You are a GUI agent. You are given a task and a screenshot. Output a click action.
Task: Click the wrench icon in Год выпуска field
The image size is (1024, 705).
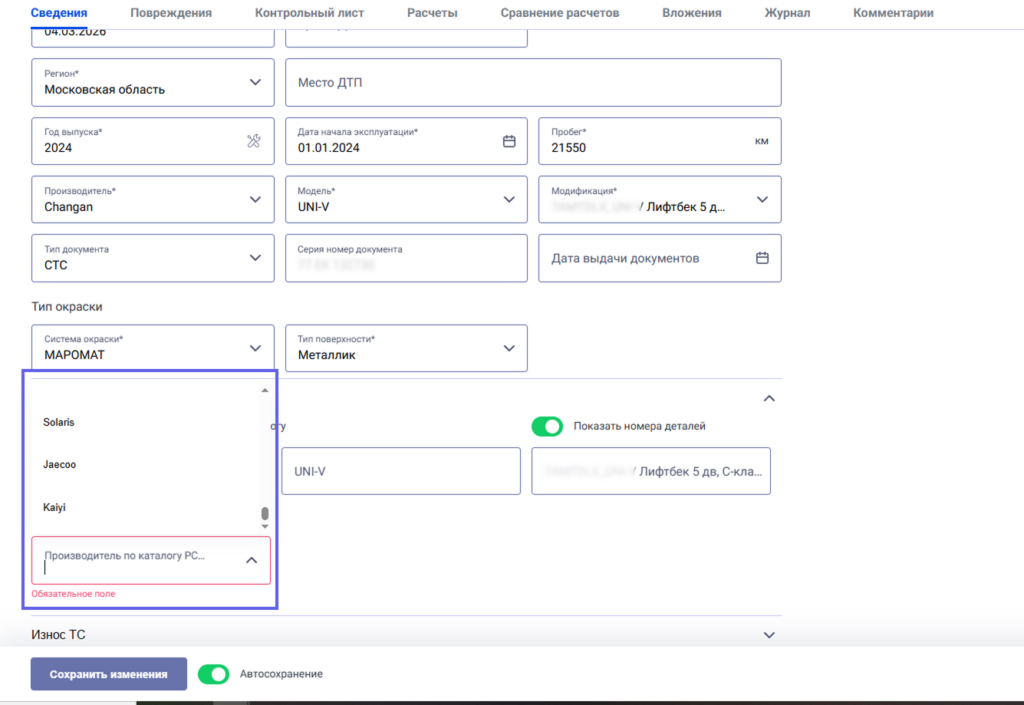point(254,141)
